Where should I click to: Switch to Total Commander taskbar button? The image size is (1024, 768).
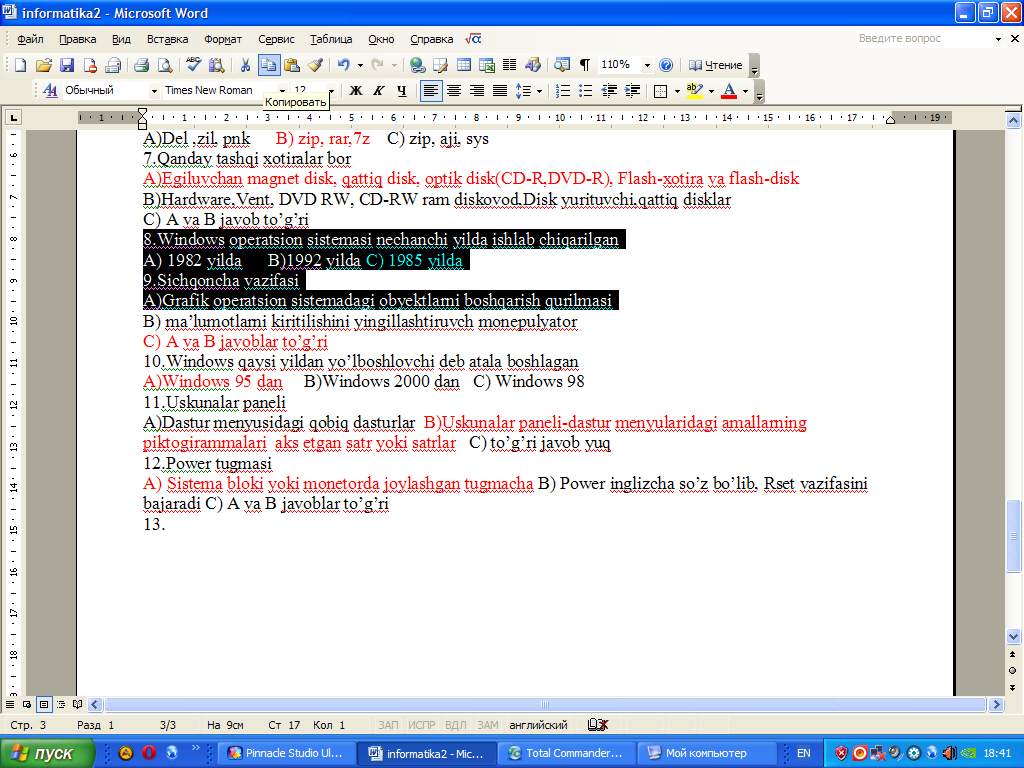coord(566,753)
